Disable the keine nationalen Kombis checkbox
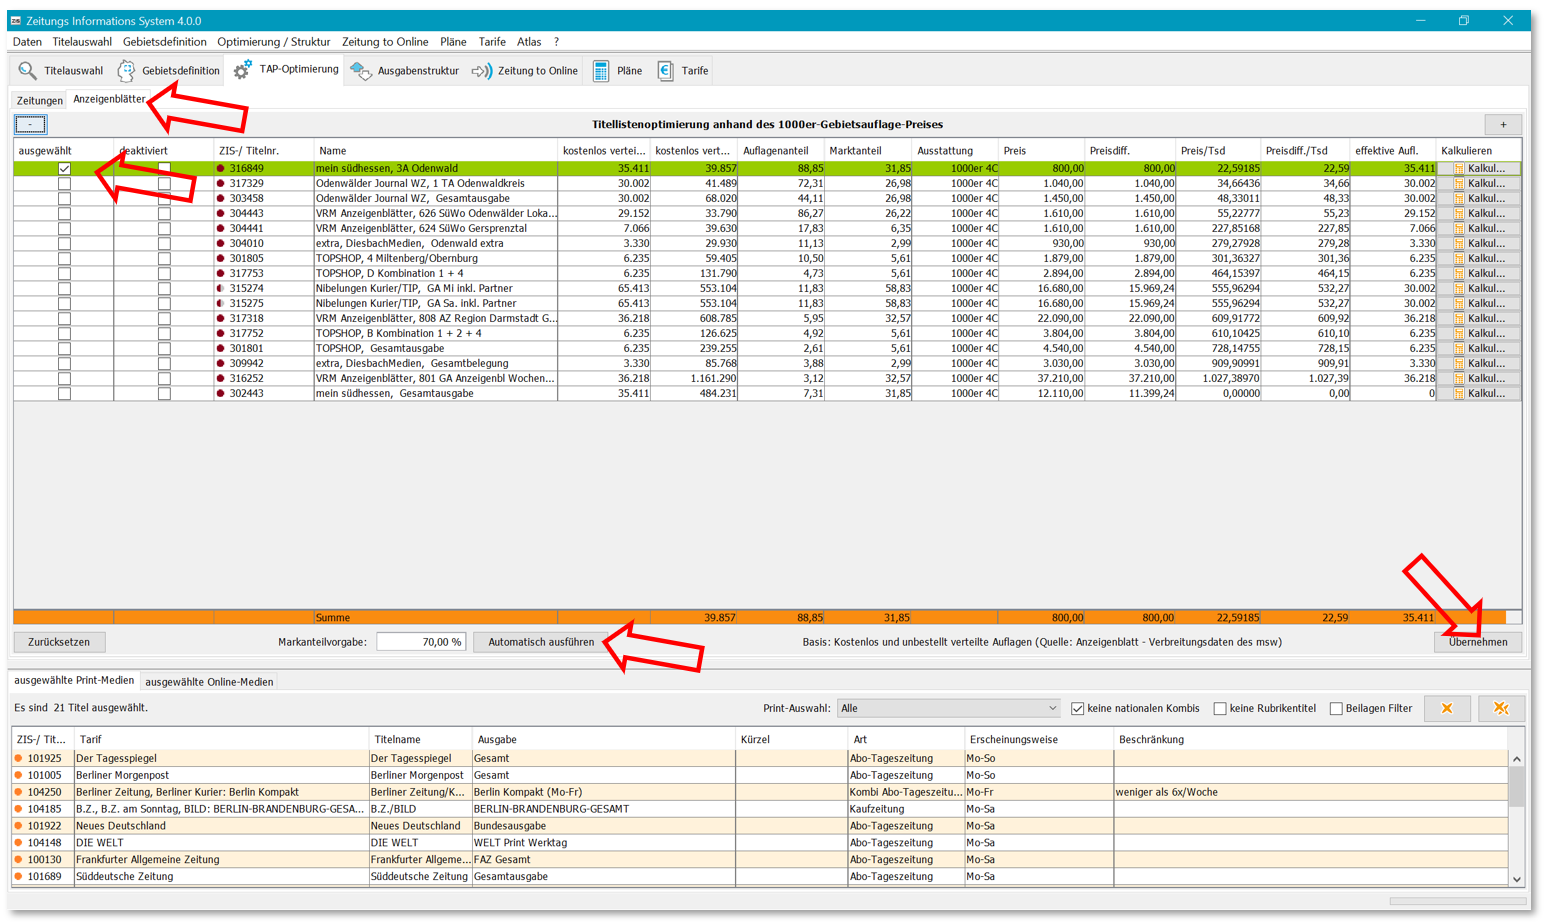This screenshot has height=922, width=1546. (1078, 709)
